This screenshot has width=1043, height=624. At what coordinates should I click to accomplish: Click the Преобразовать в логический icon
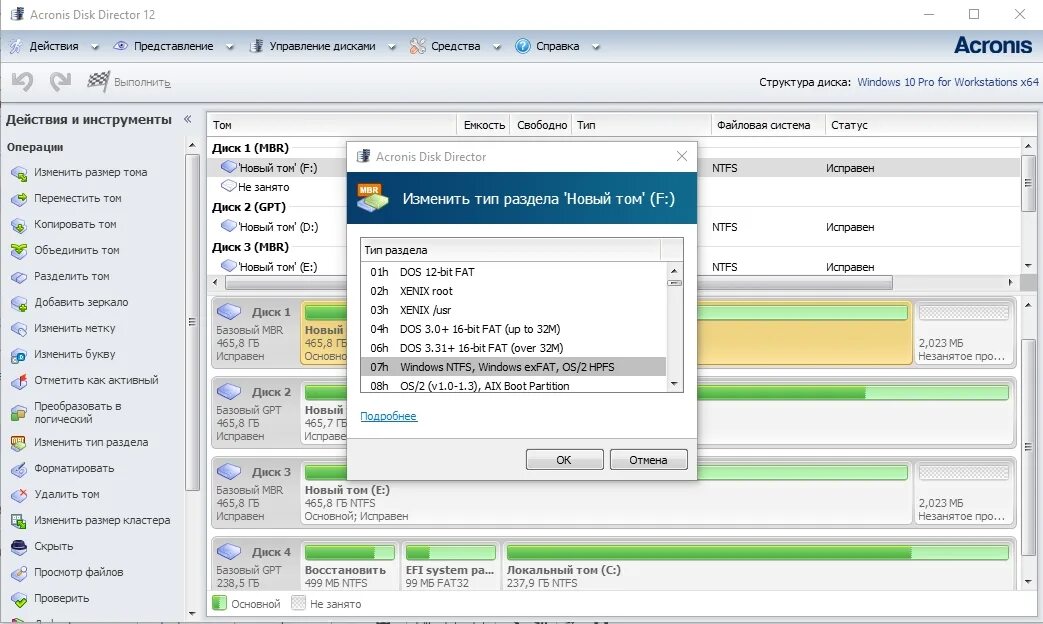[19, 413]
